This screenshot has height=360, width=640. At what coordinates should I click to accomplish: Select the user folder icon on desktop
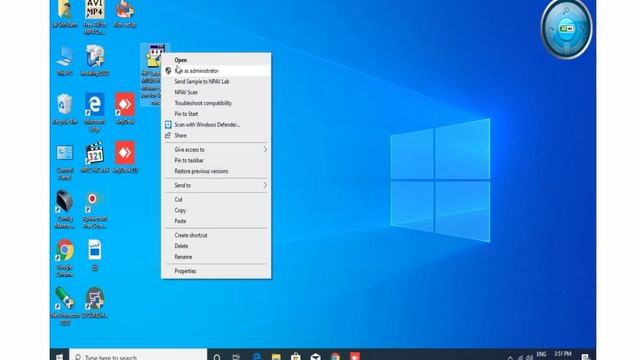65,14
